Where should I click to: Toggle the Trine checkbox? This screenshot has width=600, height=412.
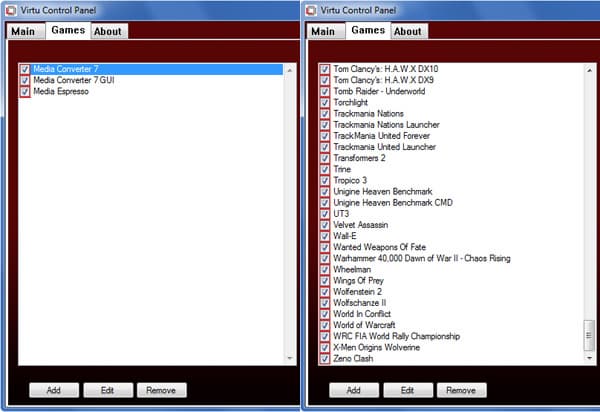coord(324,169)
